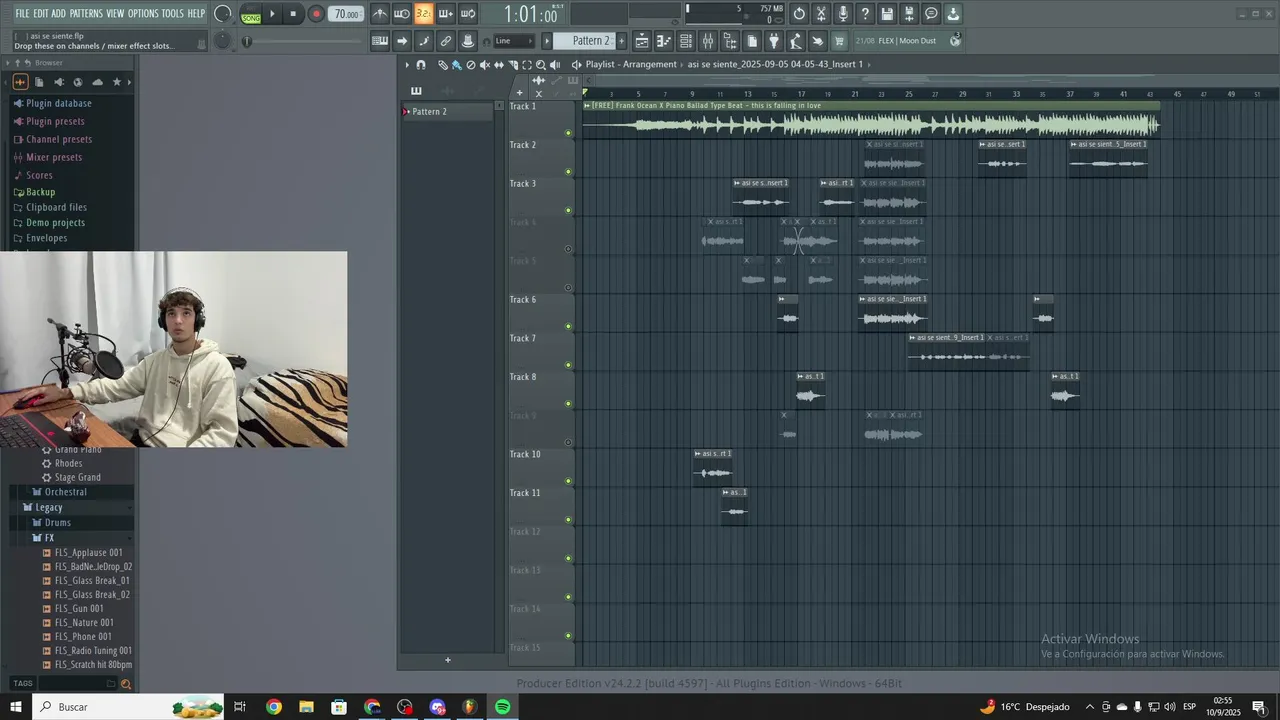Select the playlist Zoom magnifier tool
This screenshot has height=720, width=1280.
[541, 64]
